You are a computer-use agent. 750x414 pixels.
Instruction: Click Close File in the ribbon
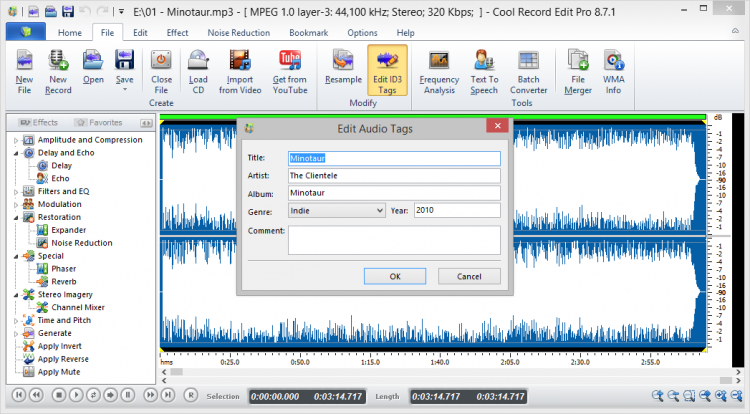[x=161, y=73]
